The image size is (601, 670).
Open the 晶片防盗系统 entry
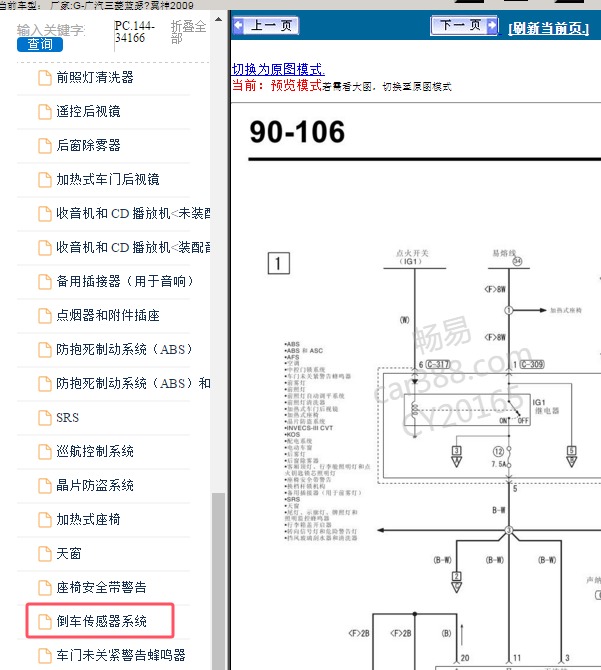95,485
